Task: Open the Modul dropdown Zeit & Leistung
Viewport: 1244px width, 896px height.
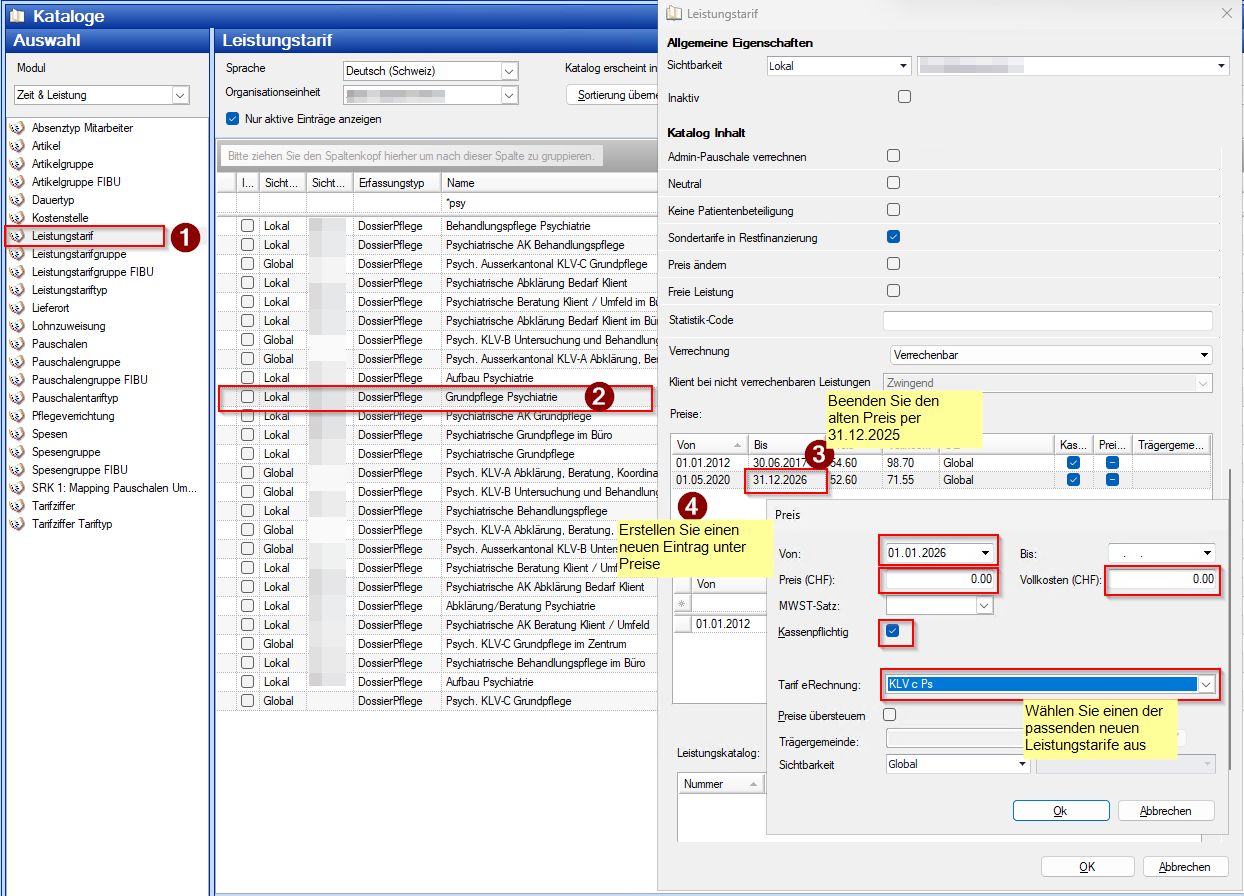Action: (180, 95)
